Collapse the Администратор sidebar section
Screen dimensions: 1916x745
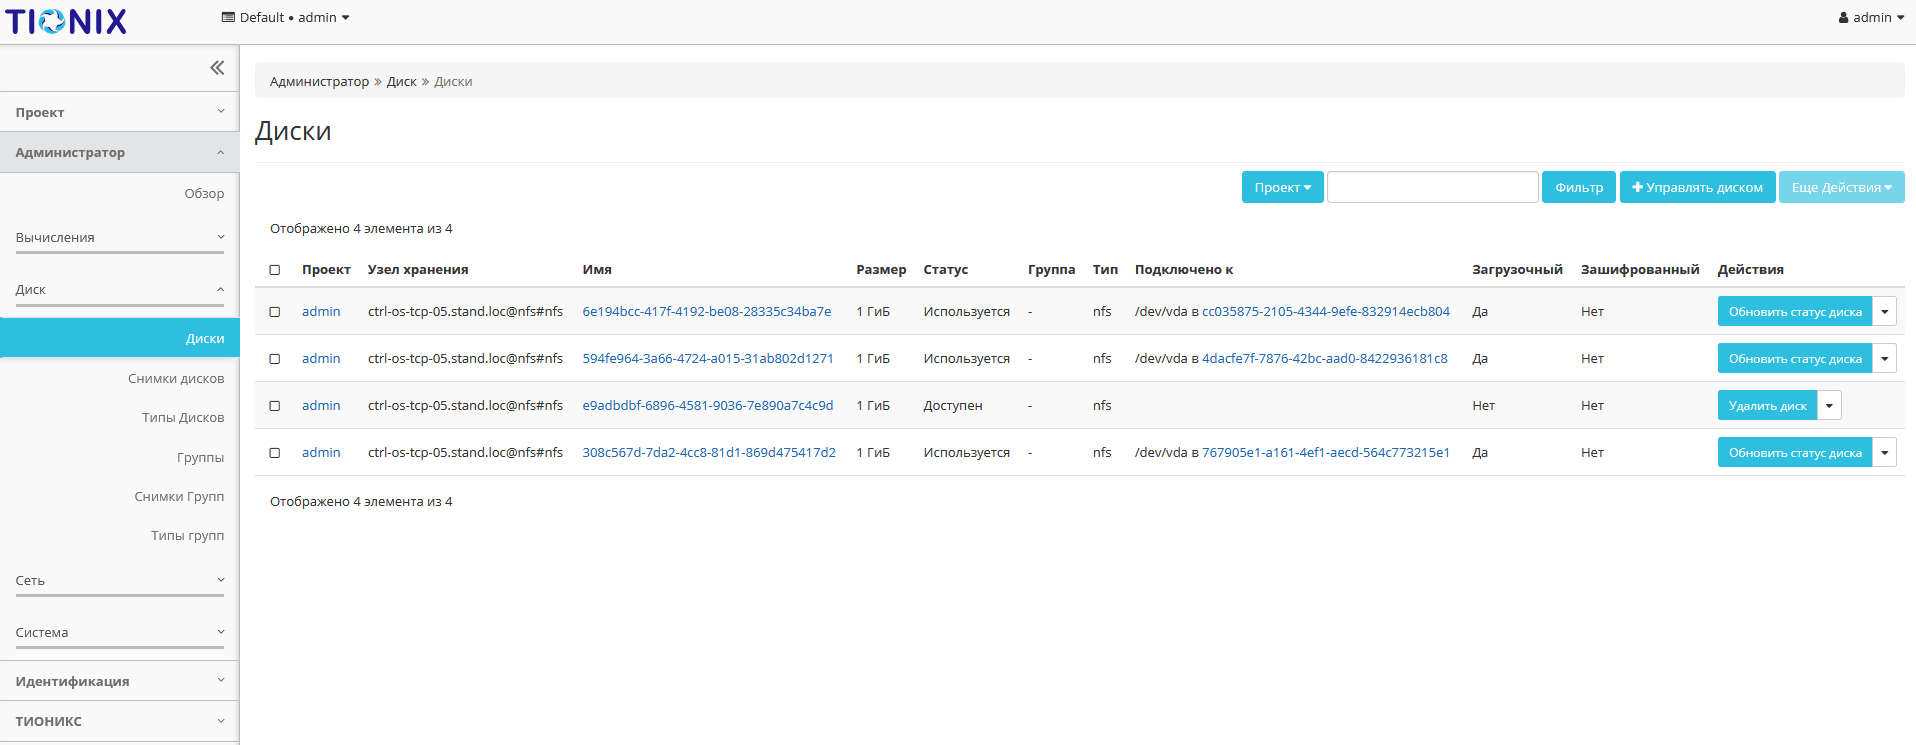pyautogui.click(x=120, y=152)
